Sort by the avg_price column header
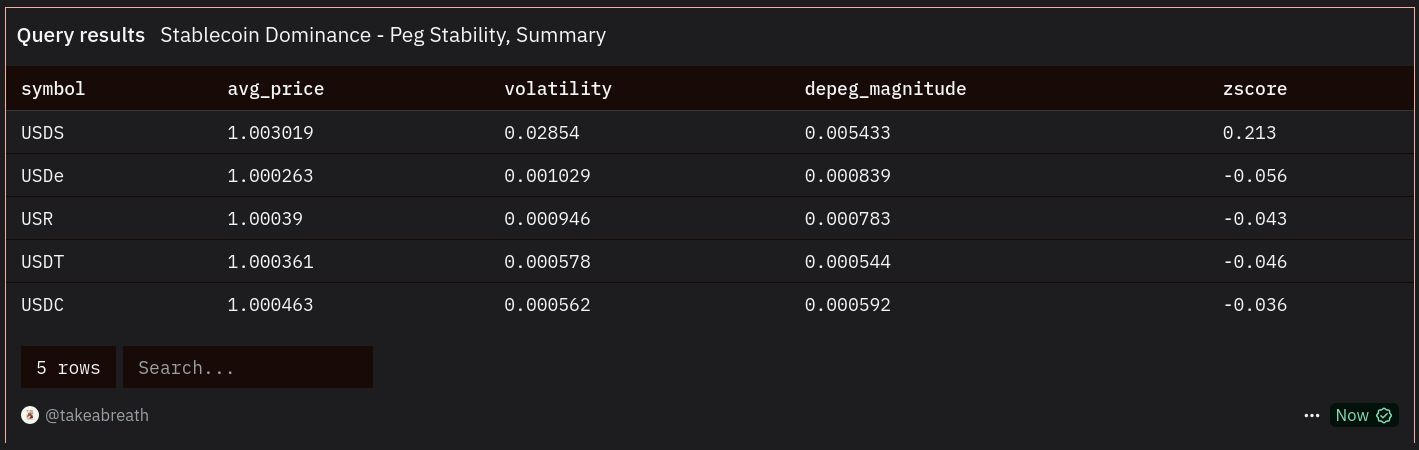Image resolution: width=1419 pixels, height=450 pixels. point(276,89)
